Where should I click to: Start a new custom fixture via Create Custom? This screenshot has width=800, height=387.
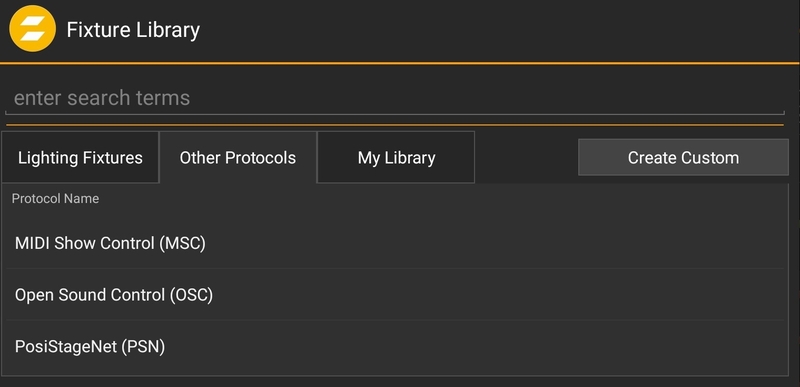point(683,158)
